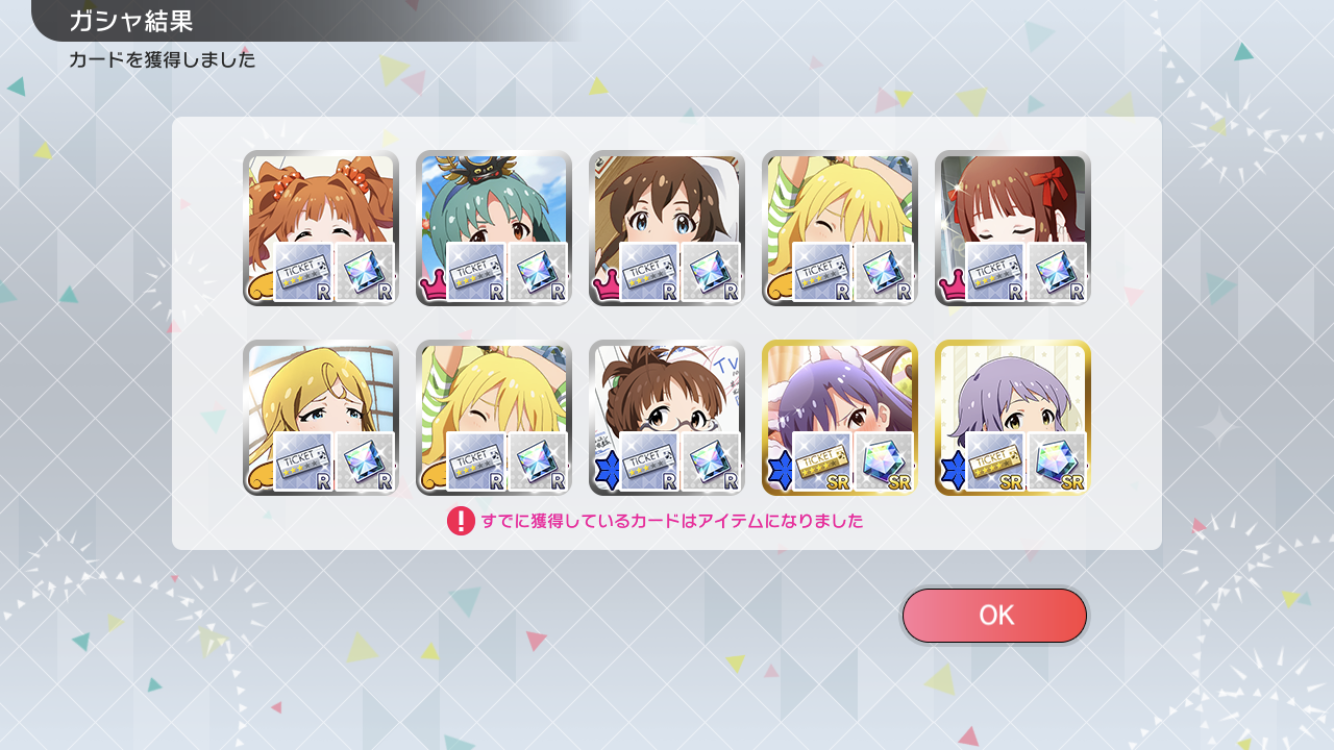Screen dimensions: 1334x750
Task: Click the R crystal icon on first card
Action: (365, 272)
